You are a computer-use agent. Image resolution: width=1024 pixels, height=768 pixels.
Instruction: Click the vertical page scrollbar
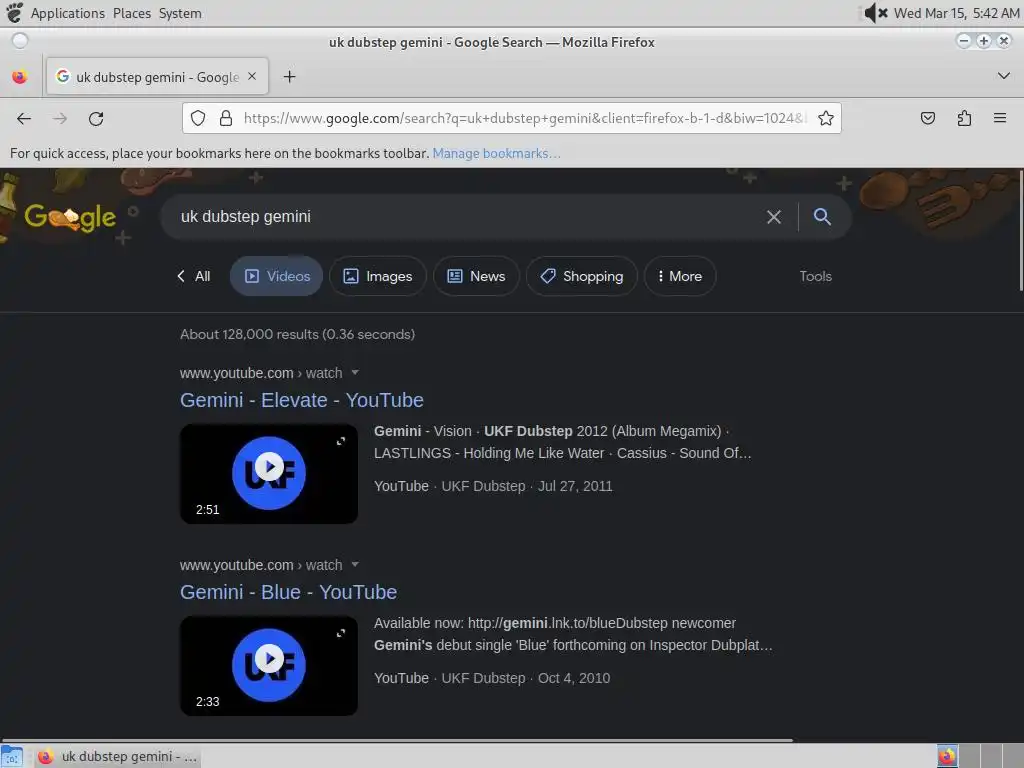pyautogui.click(x=1020, y=230)
